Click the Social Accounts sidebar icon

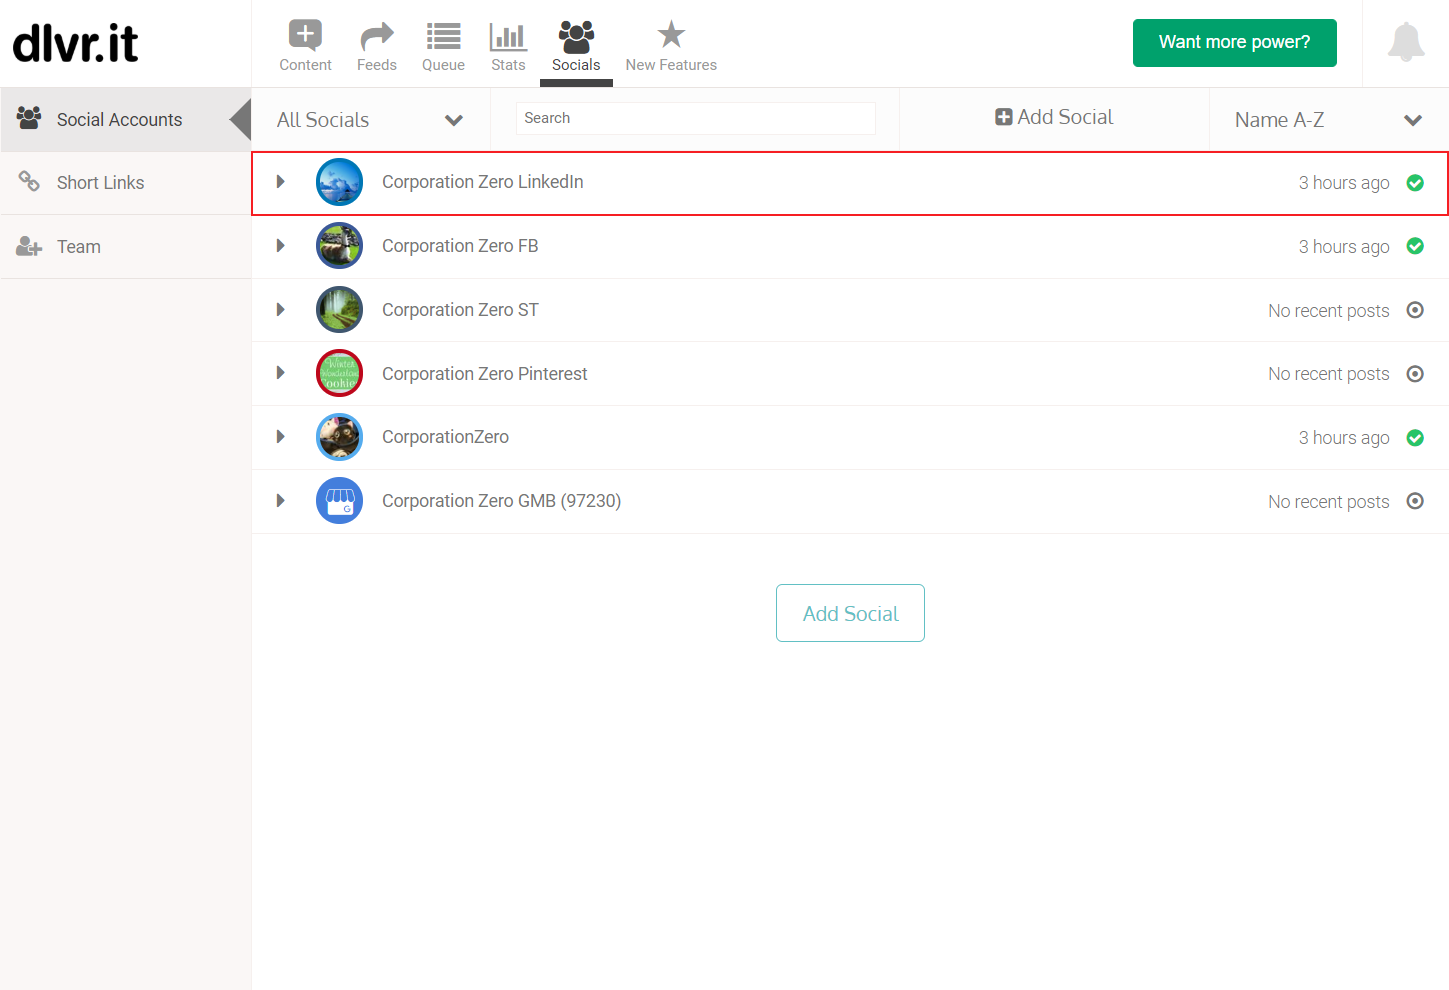[29, 118]
